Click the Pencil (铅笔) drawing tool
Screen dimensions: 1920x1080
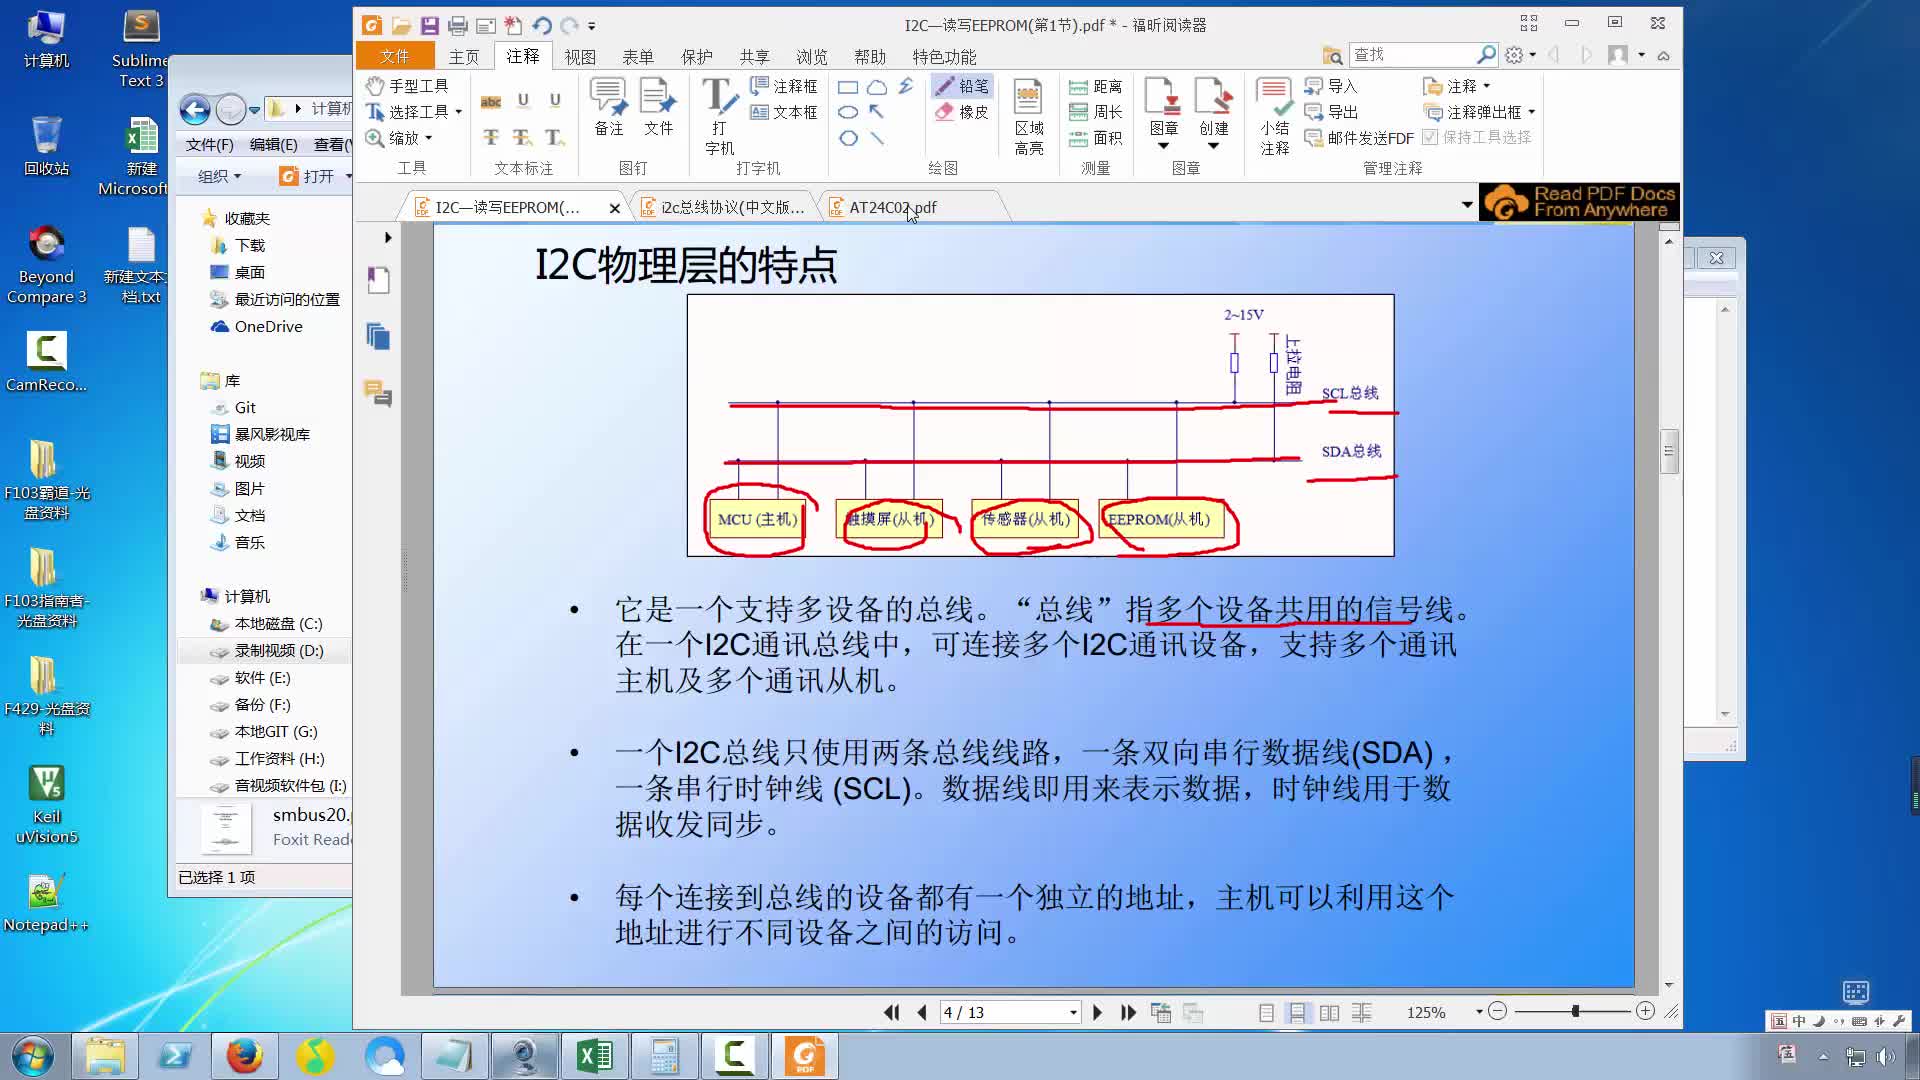pos(961,86)
